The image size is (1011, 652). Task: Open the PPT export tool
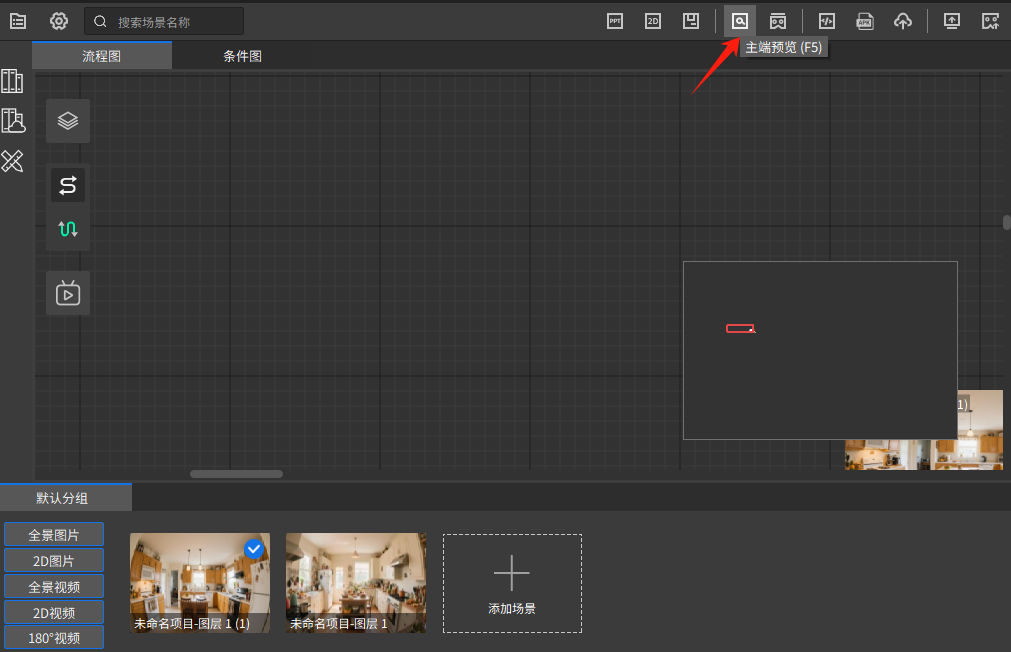pos(615,20)
